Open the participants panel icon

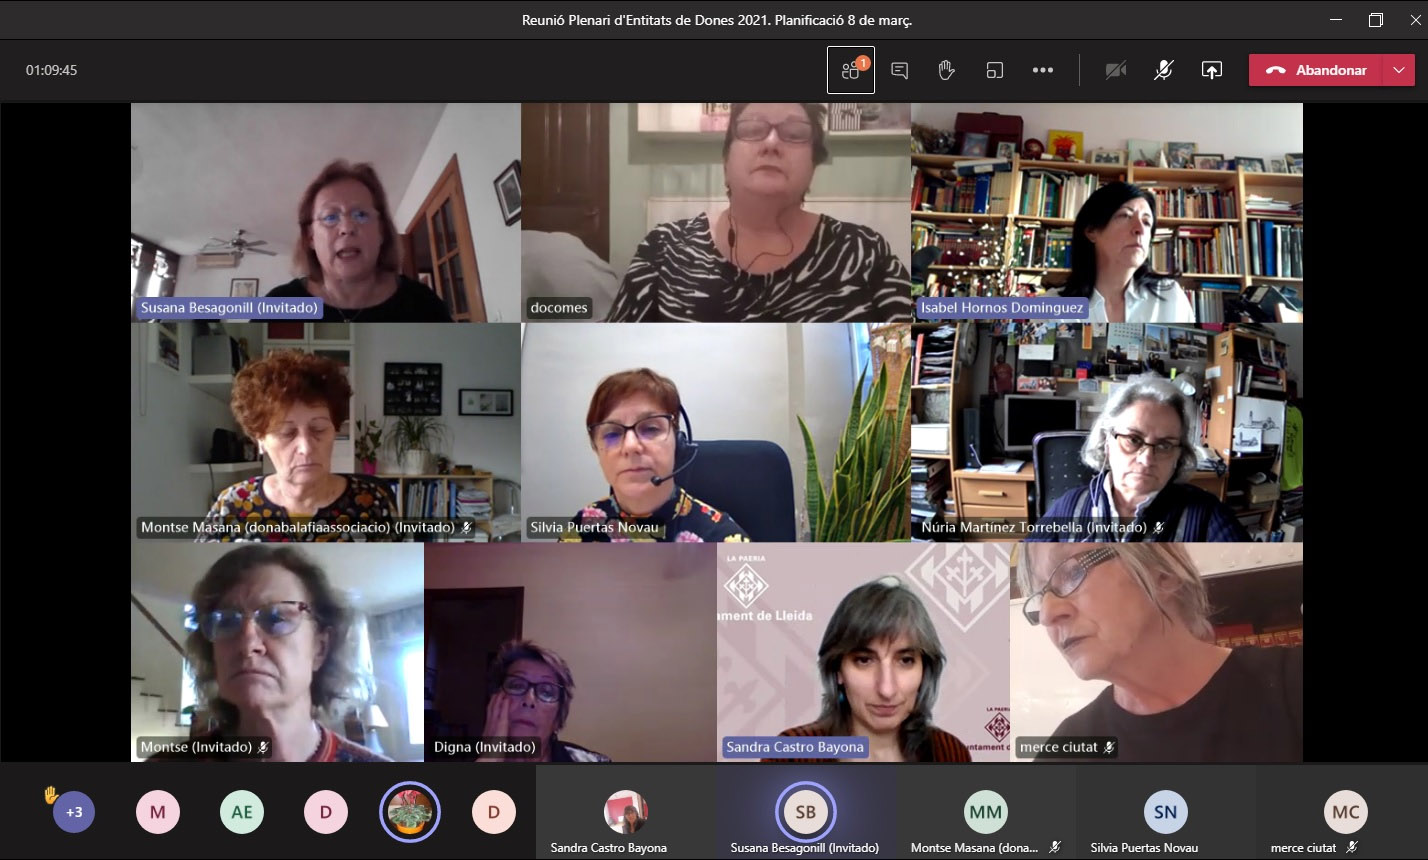tap(851, 70)
